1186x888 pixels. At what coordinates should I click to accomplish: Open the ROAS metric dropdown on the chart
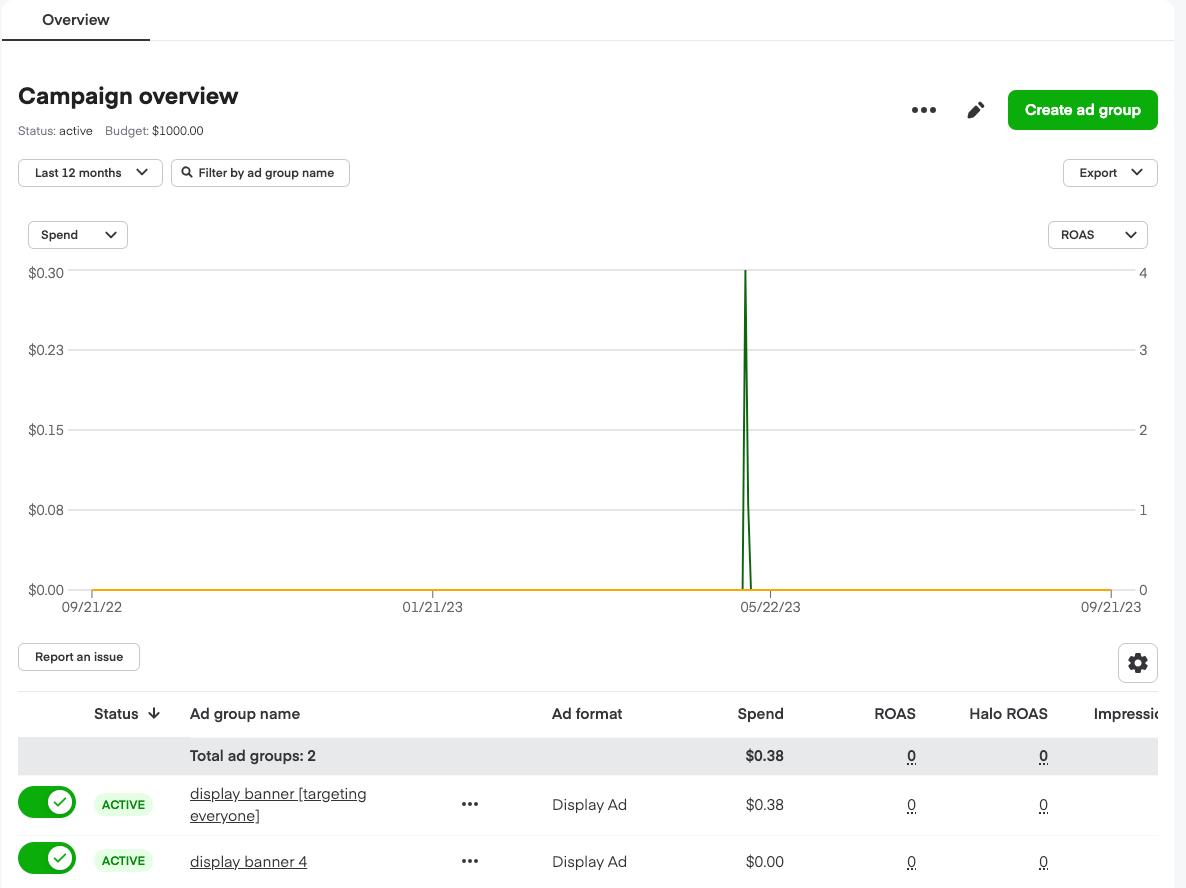(1097, 234)
